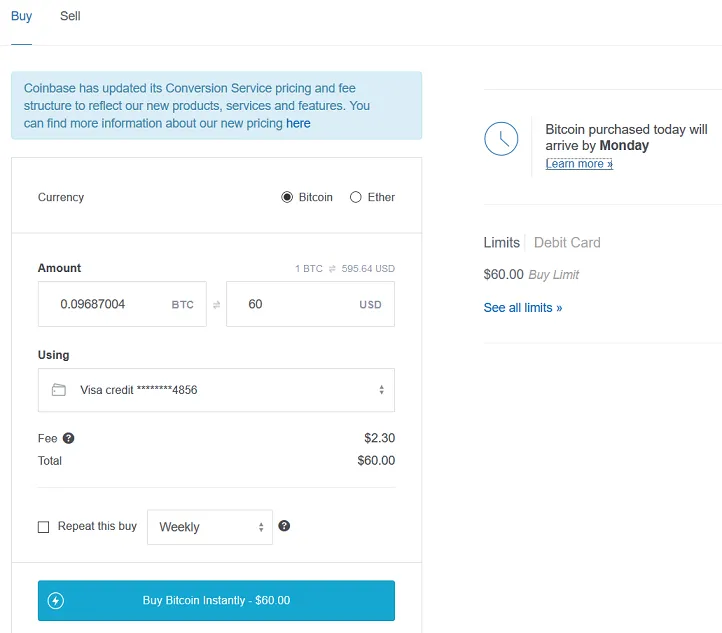Click Buy Bitcoin Instantly - $60.00 button

216,600
